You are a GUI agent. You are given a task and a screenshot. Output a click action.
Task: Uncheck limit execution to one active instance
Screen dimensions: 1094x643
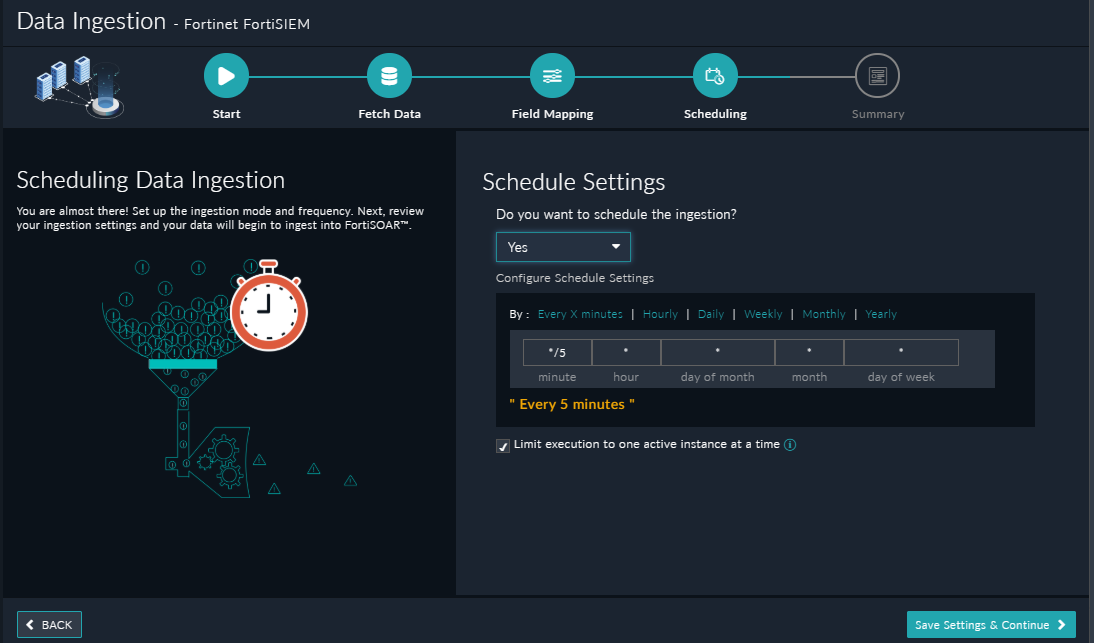pos(503,445)
